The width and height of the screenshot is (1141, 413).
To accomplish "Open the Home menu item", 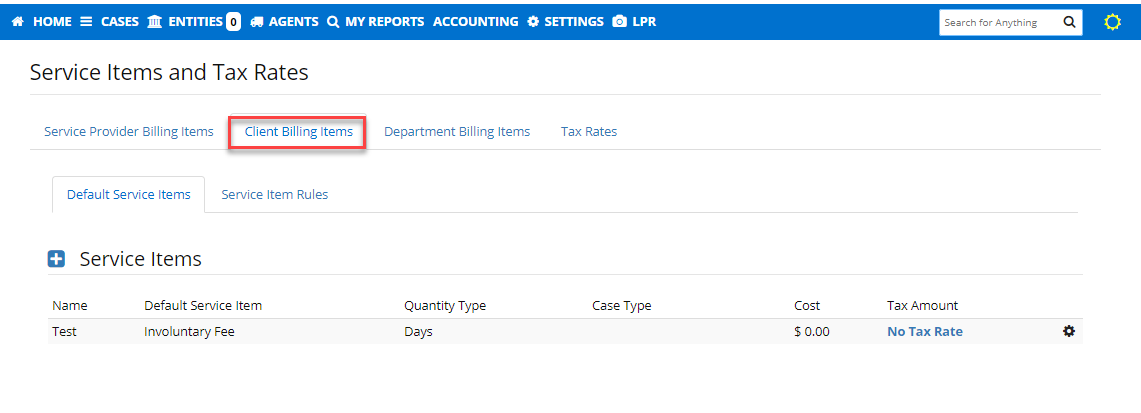I will [x=42, y=22].
